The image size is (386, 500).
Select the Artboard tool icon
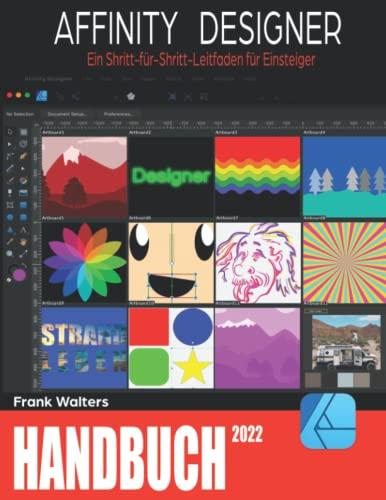[x=23, y=132]
